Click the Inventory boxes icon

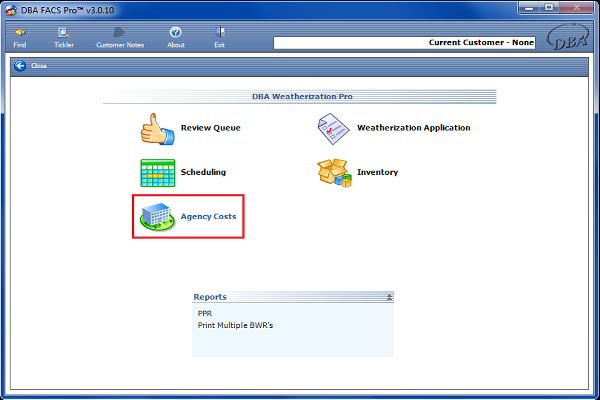(334, 173)
